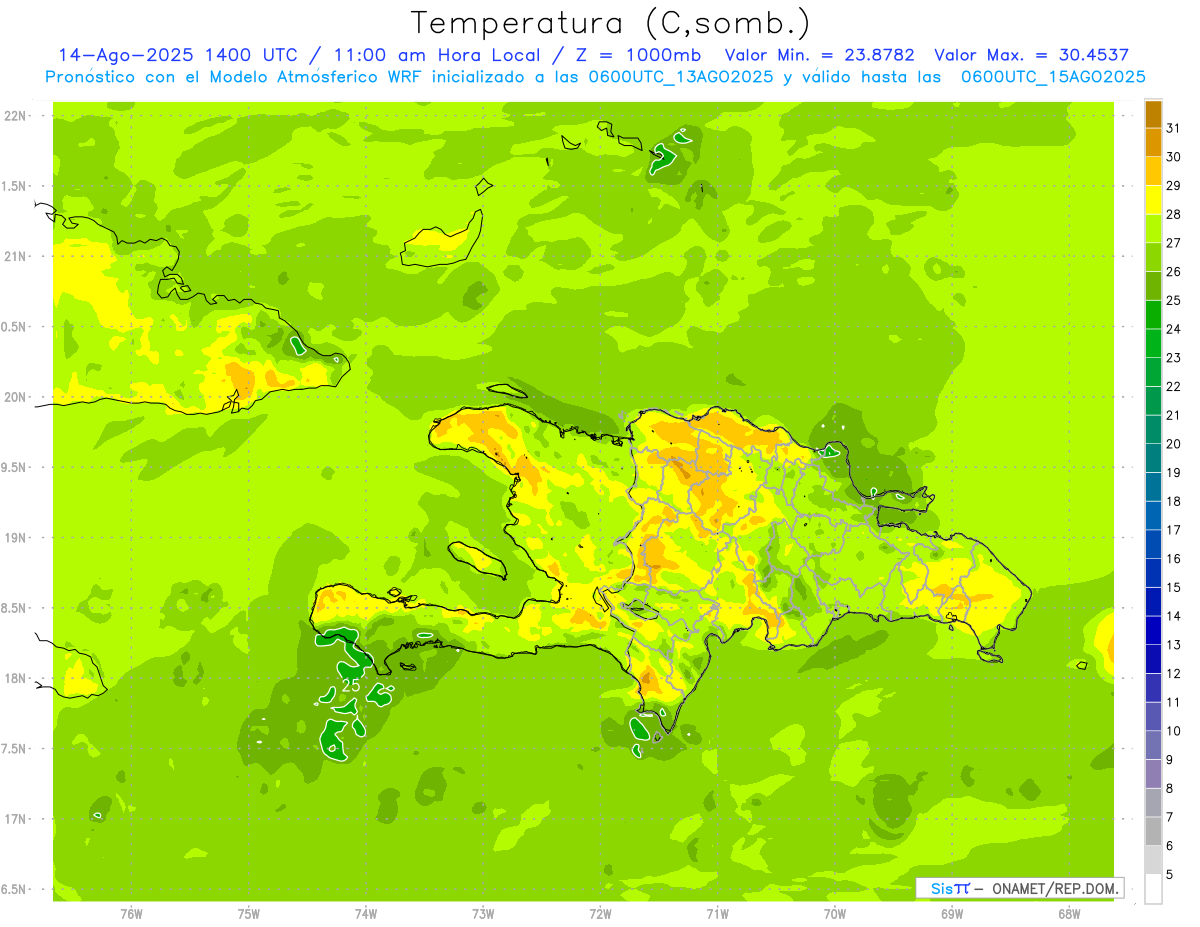Click the 74W longitude label
Screen dimensions: 1200x927
tap(366, 914)
